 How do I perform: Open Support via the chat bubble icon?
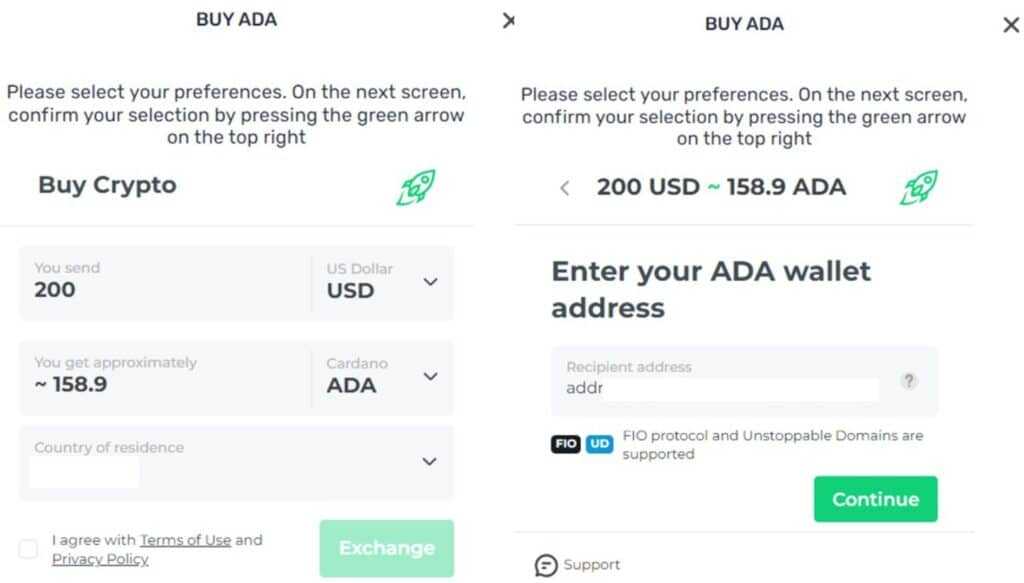pos(545,564)
